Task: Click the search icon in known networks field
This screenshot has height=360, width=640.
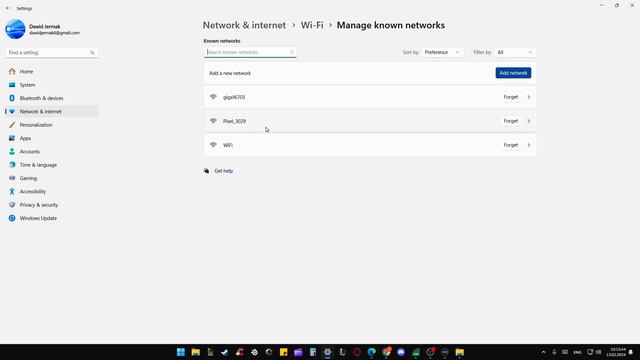Action: 292,52
